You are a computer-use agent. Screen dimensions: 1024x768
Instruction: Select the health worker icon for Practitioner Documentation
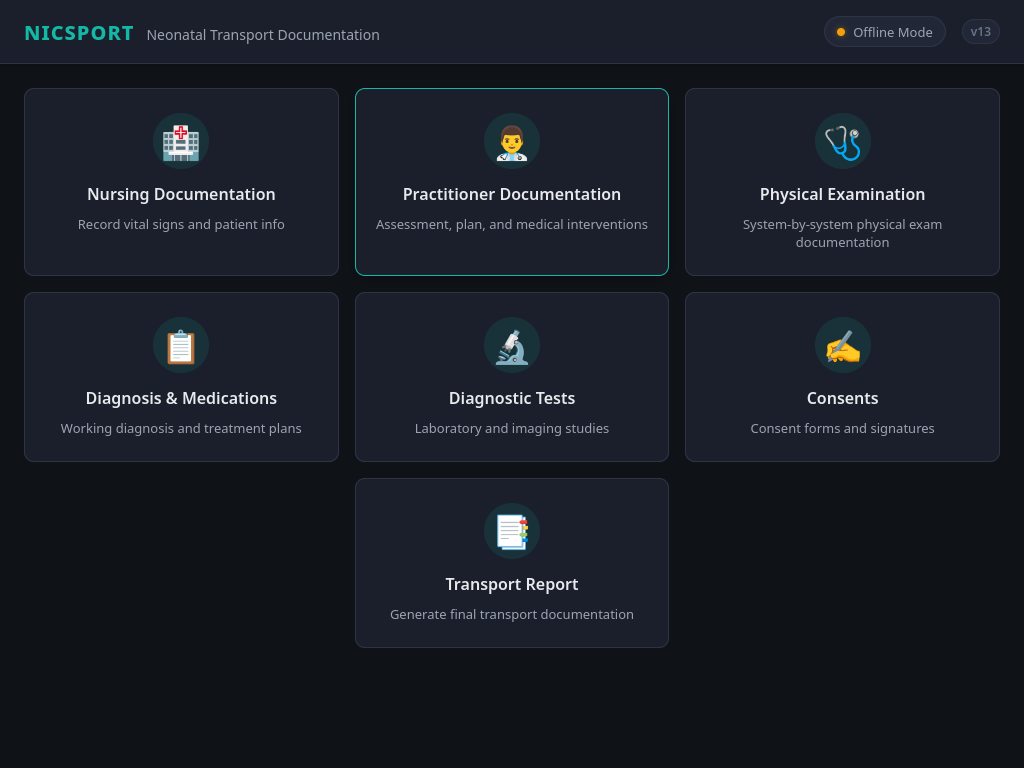point(511,141)
